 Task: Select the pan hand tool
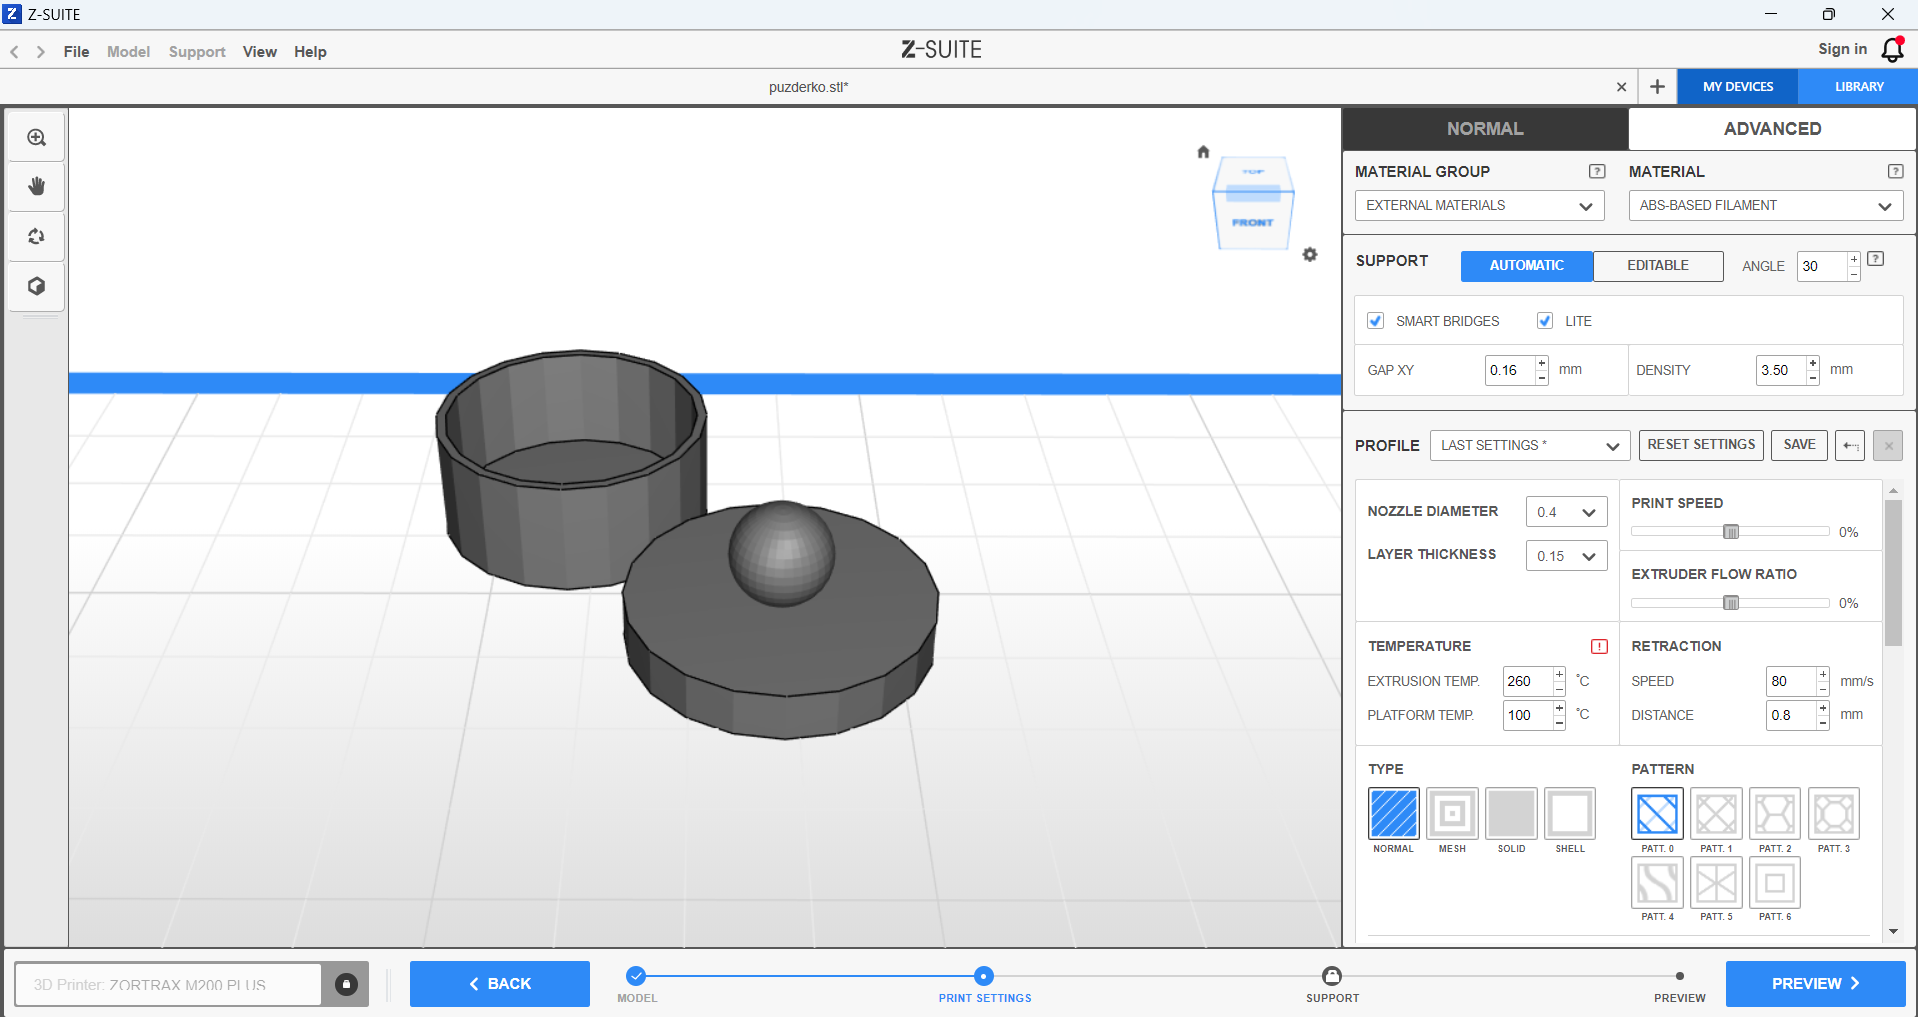click(37, 187)
